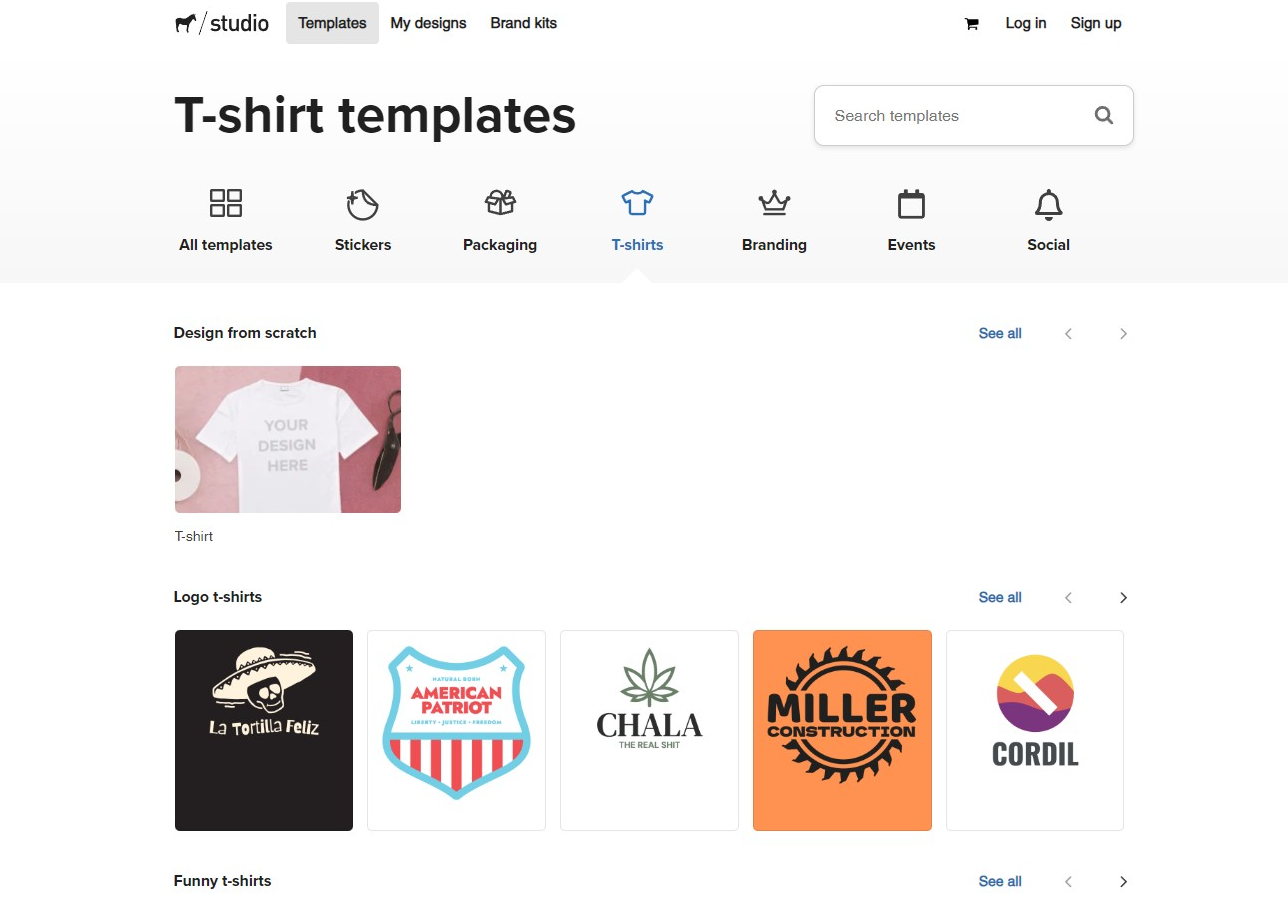
Task: Select the T-shirts category icon
Action: coord(637,202)
